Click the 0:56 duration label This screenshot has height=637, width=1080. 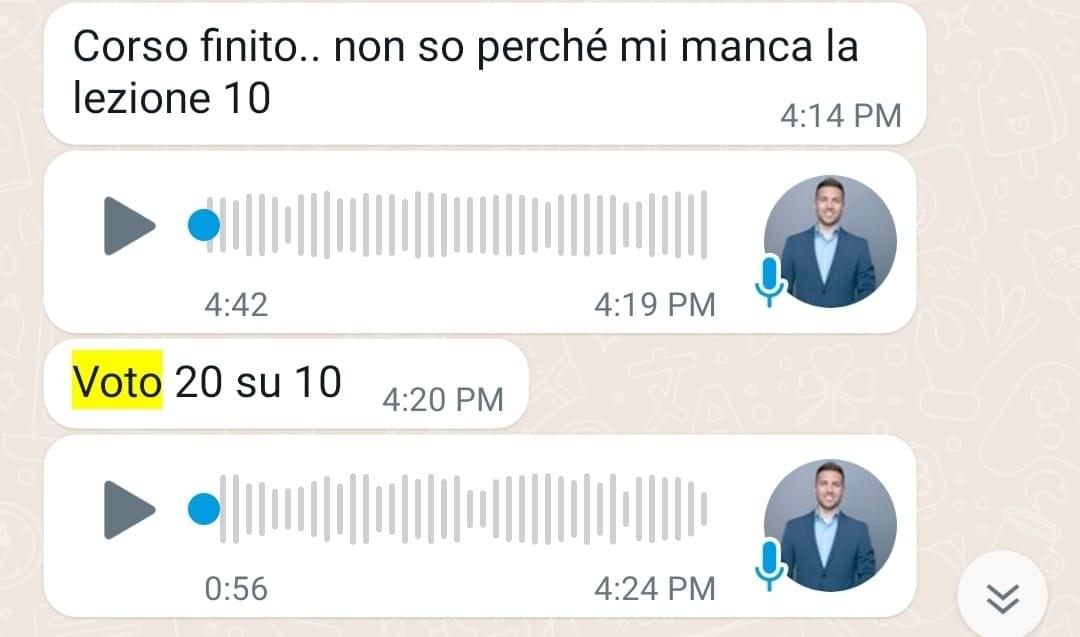click(x=236, y=589)
